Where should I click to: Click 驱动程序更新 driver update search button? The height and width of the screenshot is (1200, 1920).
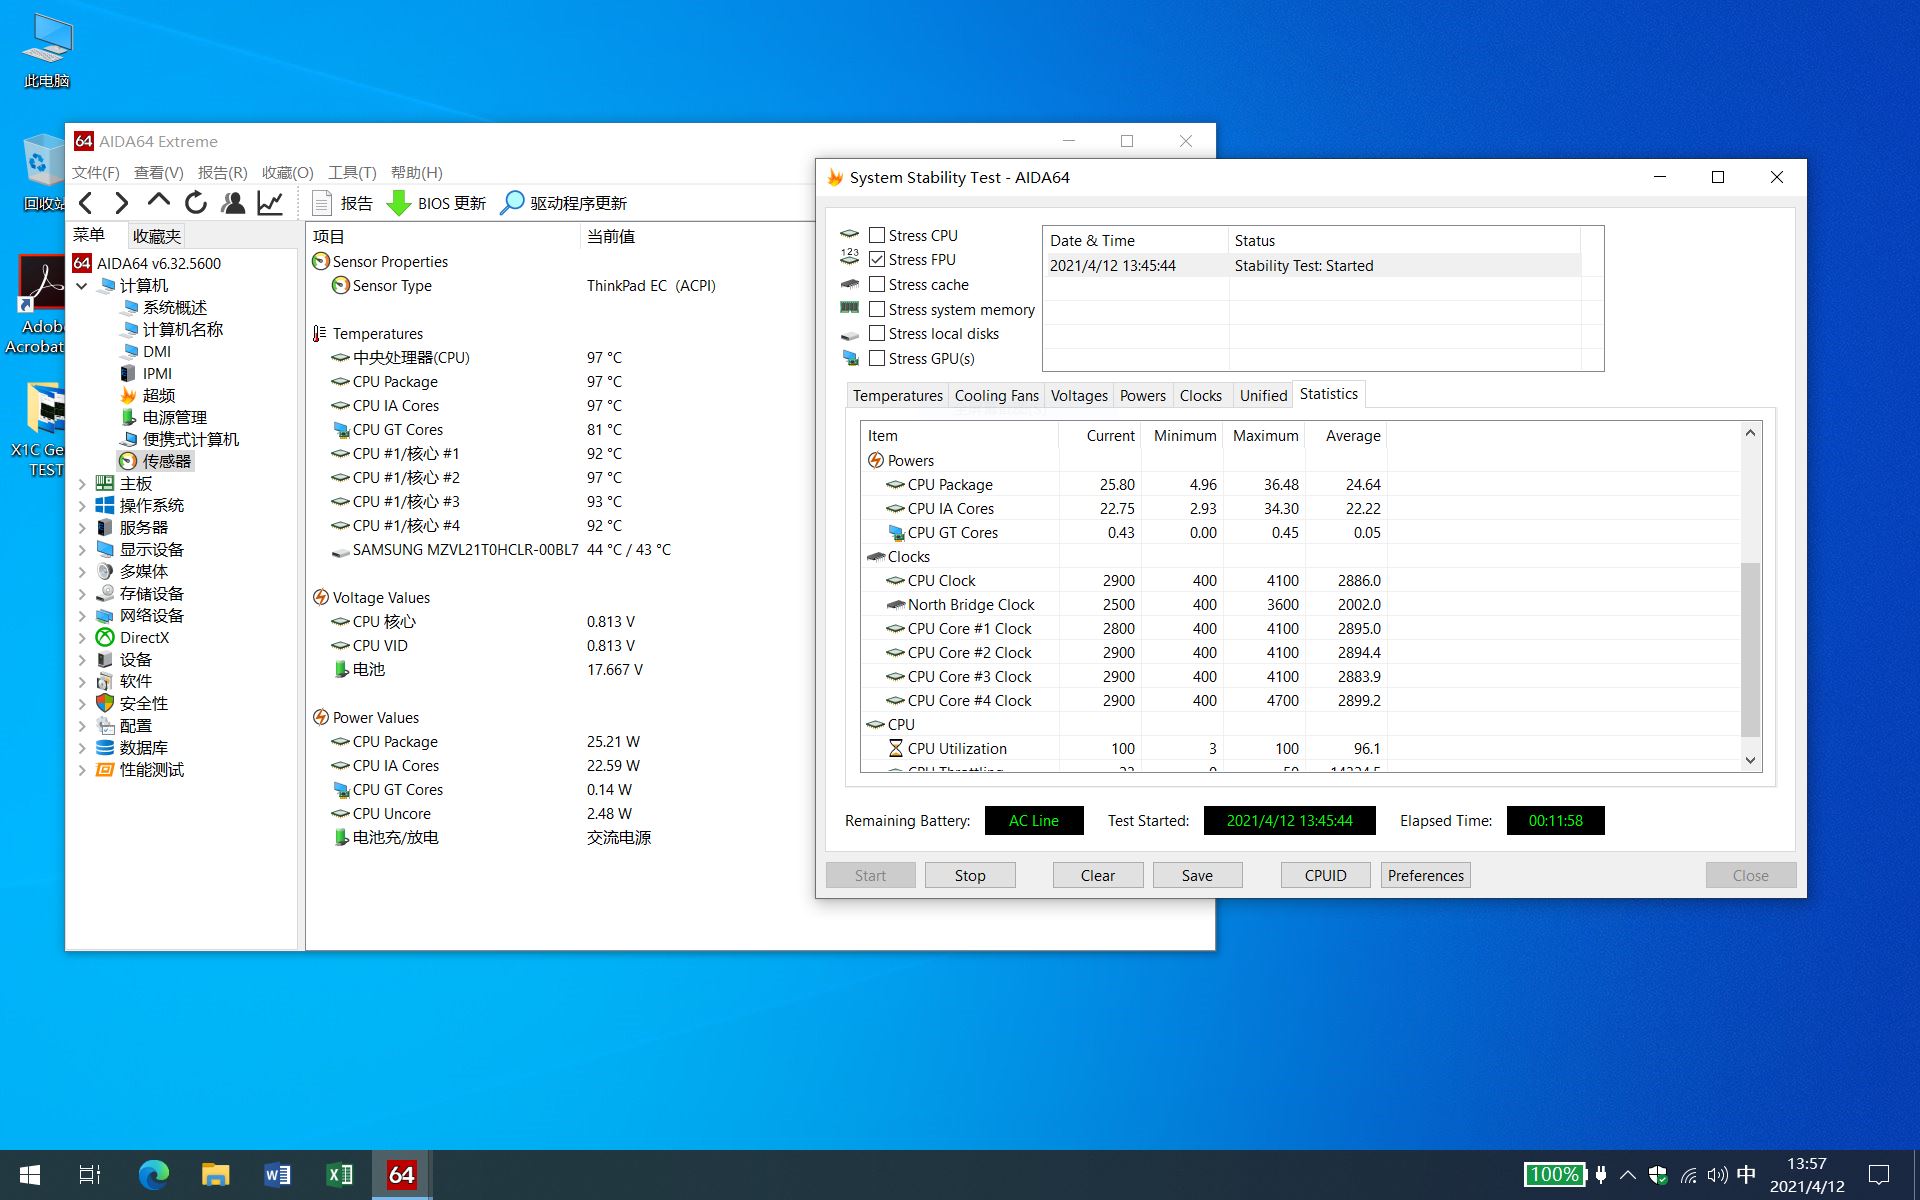(564, 203)
